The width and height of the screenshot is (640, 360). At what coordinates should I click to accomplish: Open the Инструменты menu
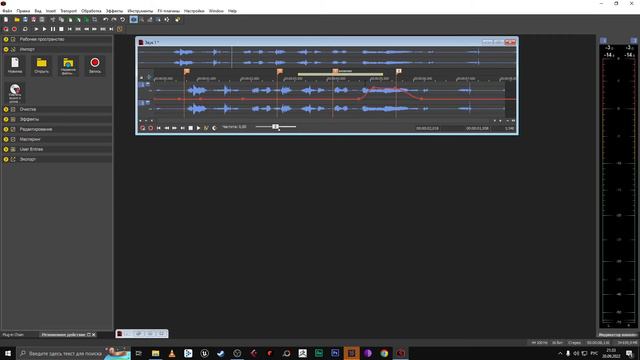[x=140, y=11]
